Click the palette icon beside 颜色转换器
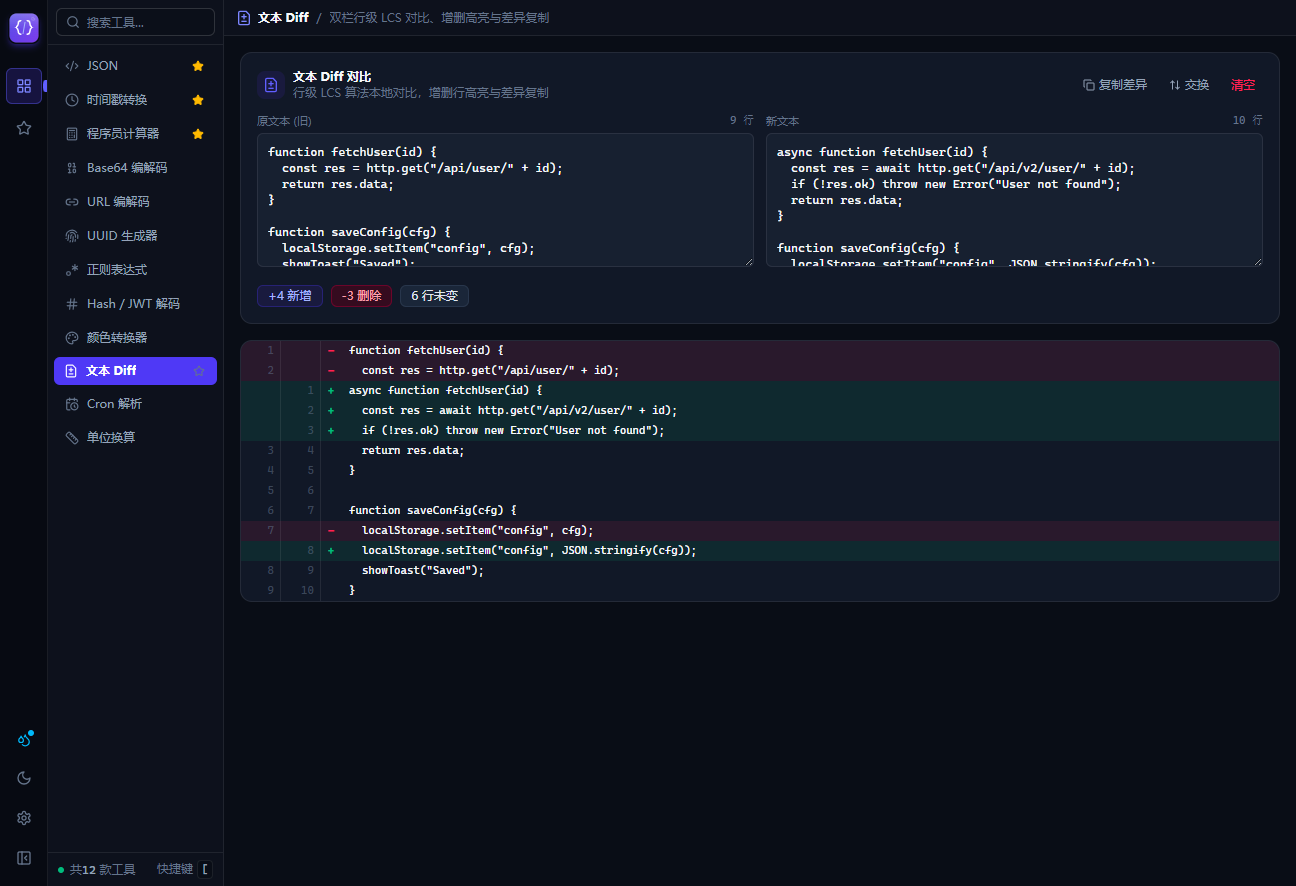 72,338
